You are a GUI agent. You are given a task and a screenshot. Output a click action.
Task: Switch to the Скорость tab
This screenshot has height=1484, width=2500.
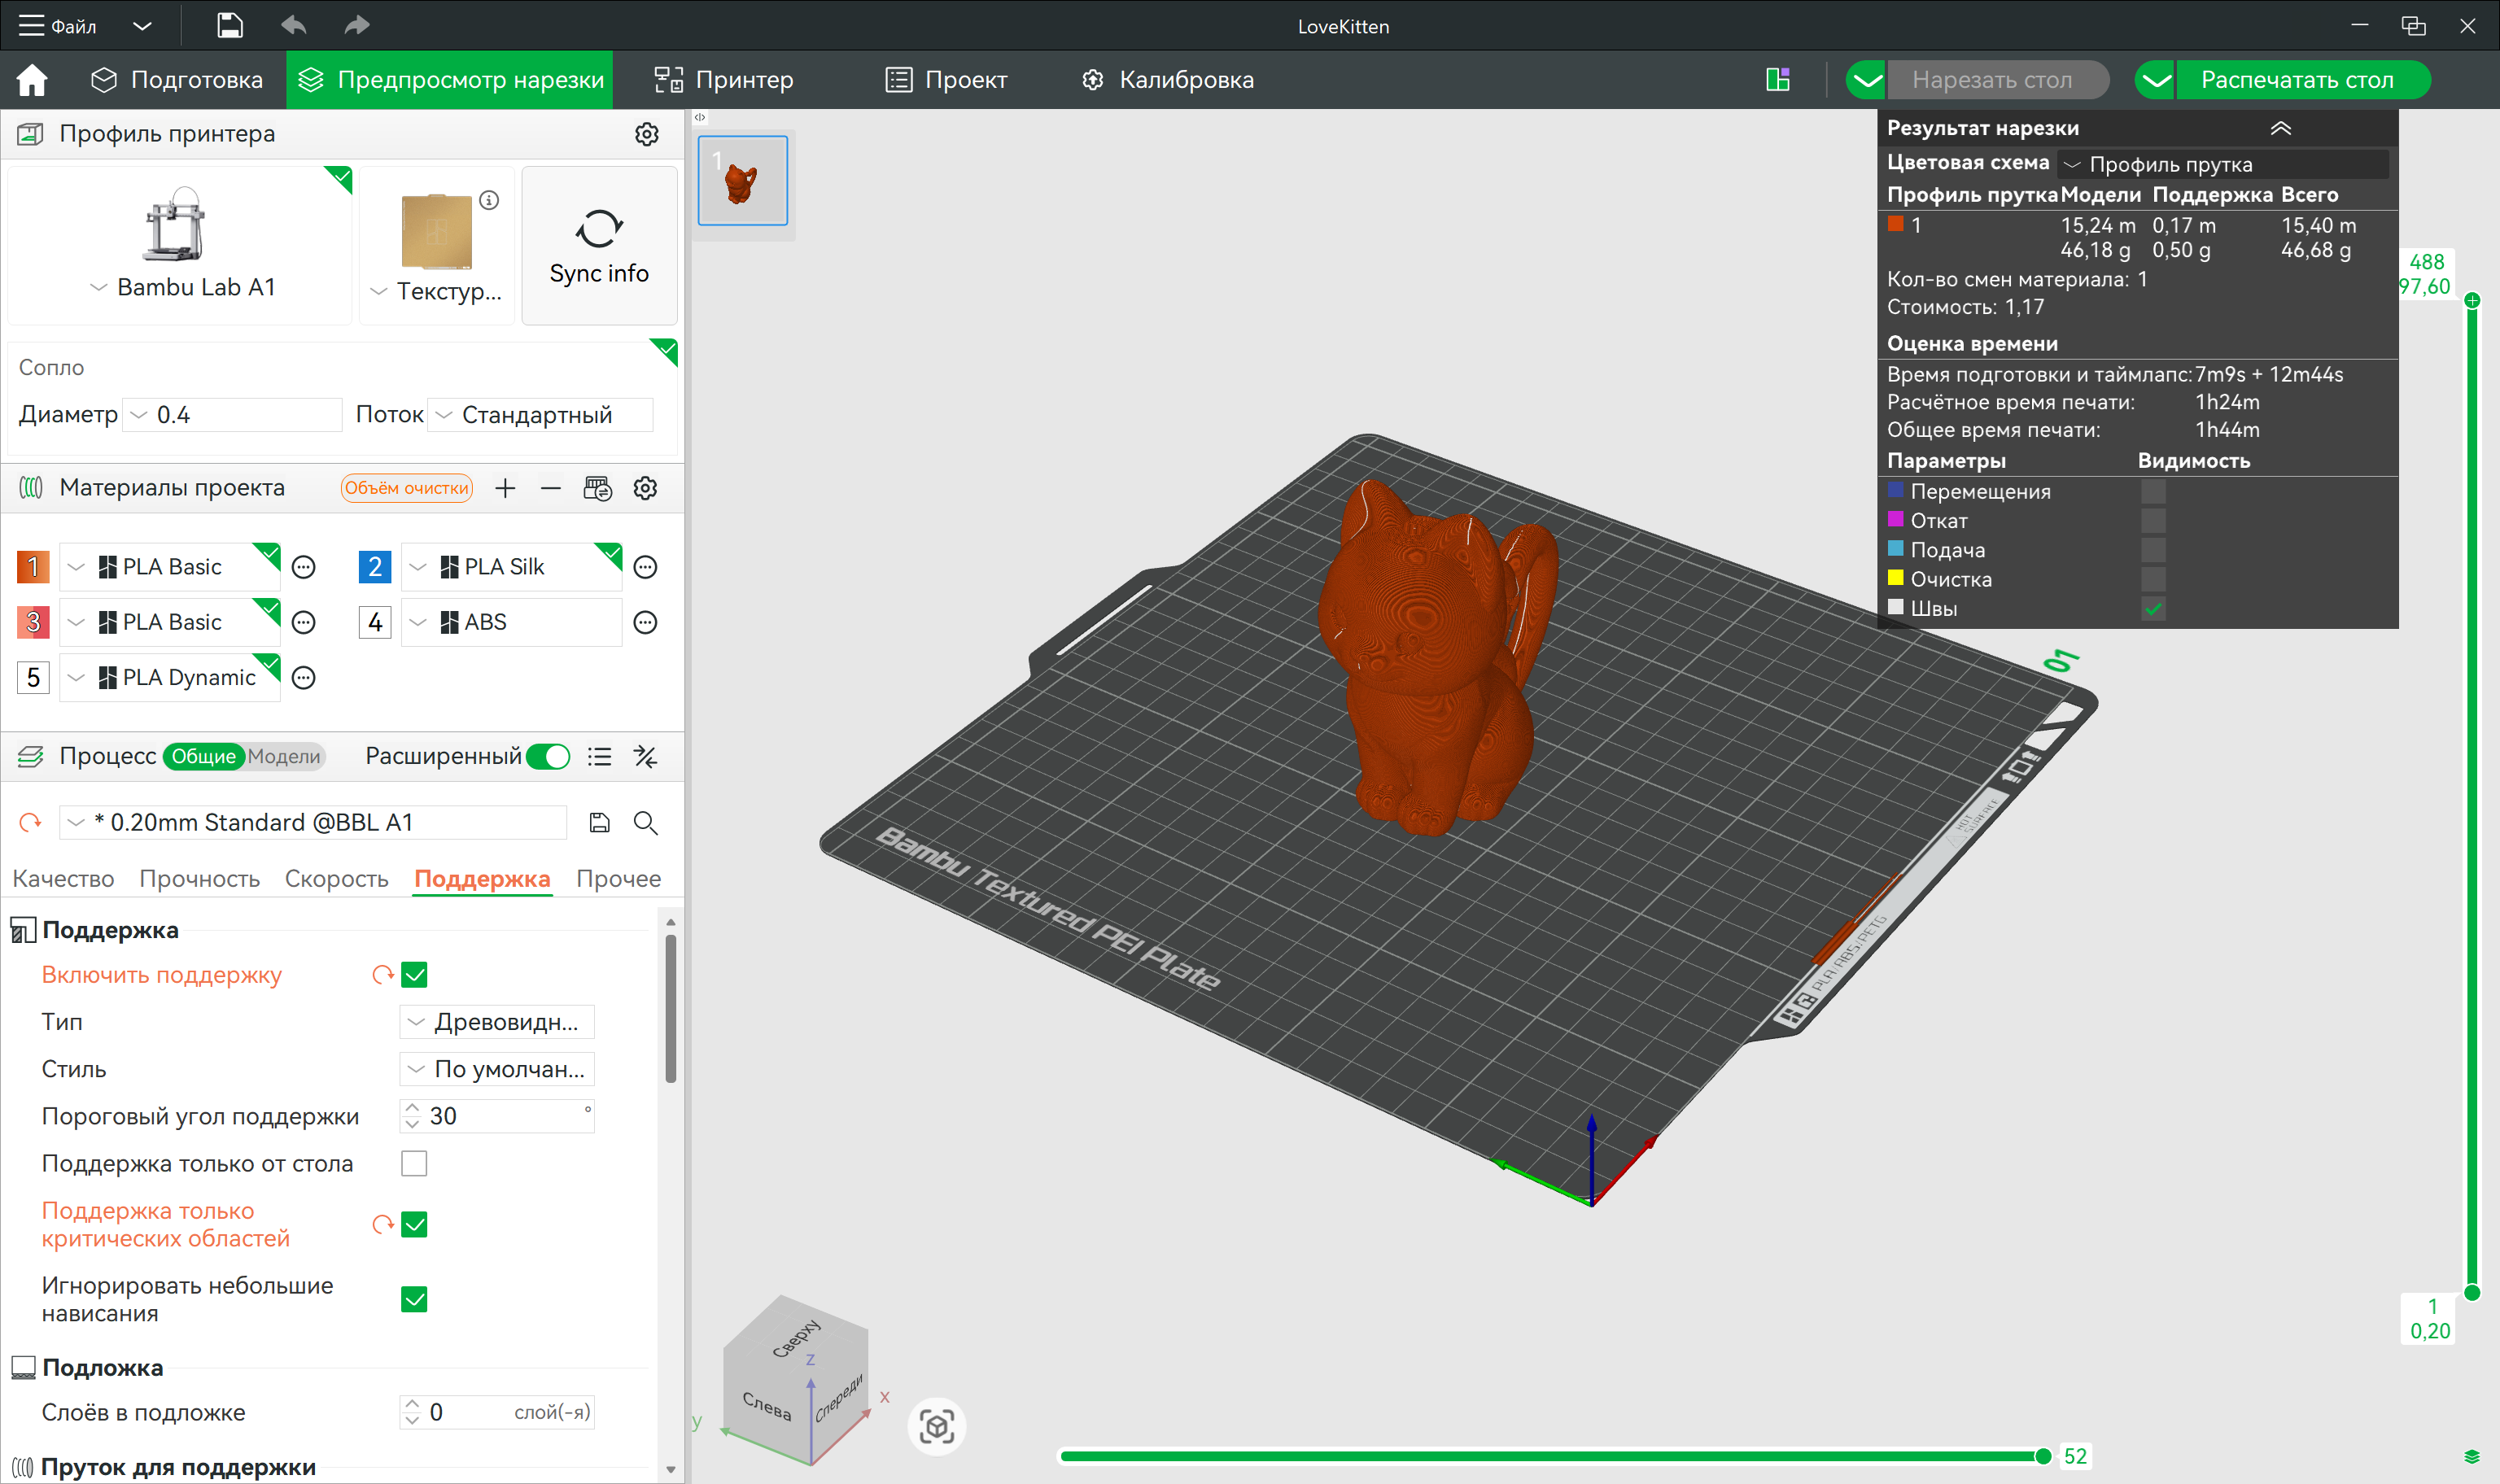[x=336, y=879]
